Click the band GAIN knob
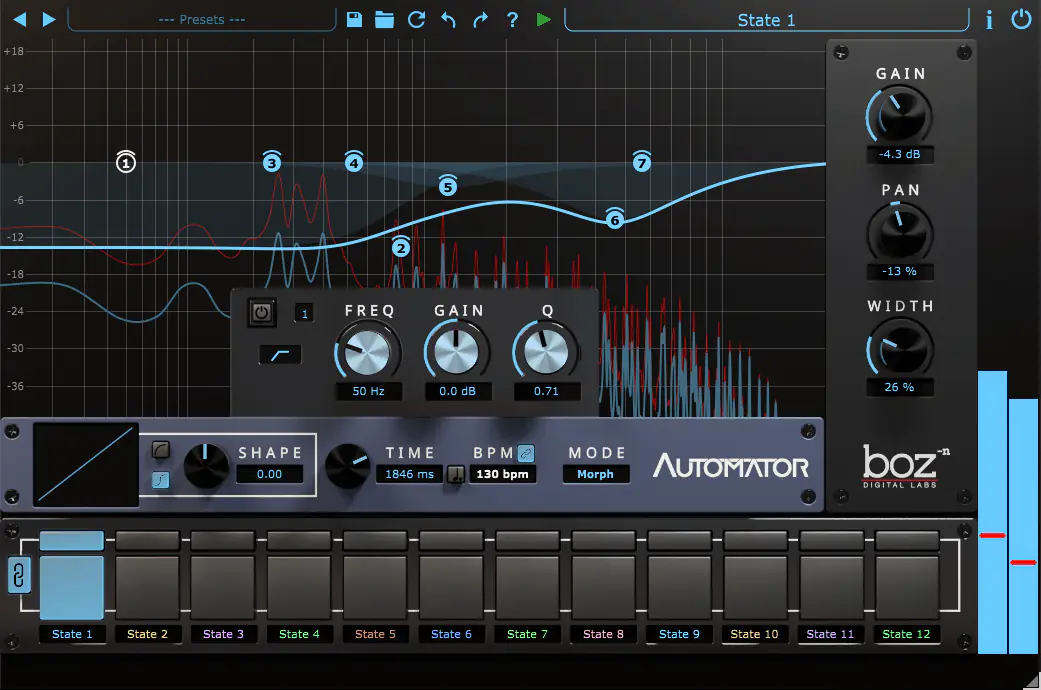 pos(457,351)
